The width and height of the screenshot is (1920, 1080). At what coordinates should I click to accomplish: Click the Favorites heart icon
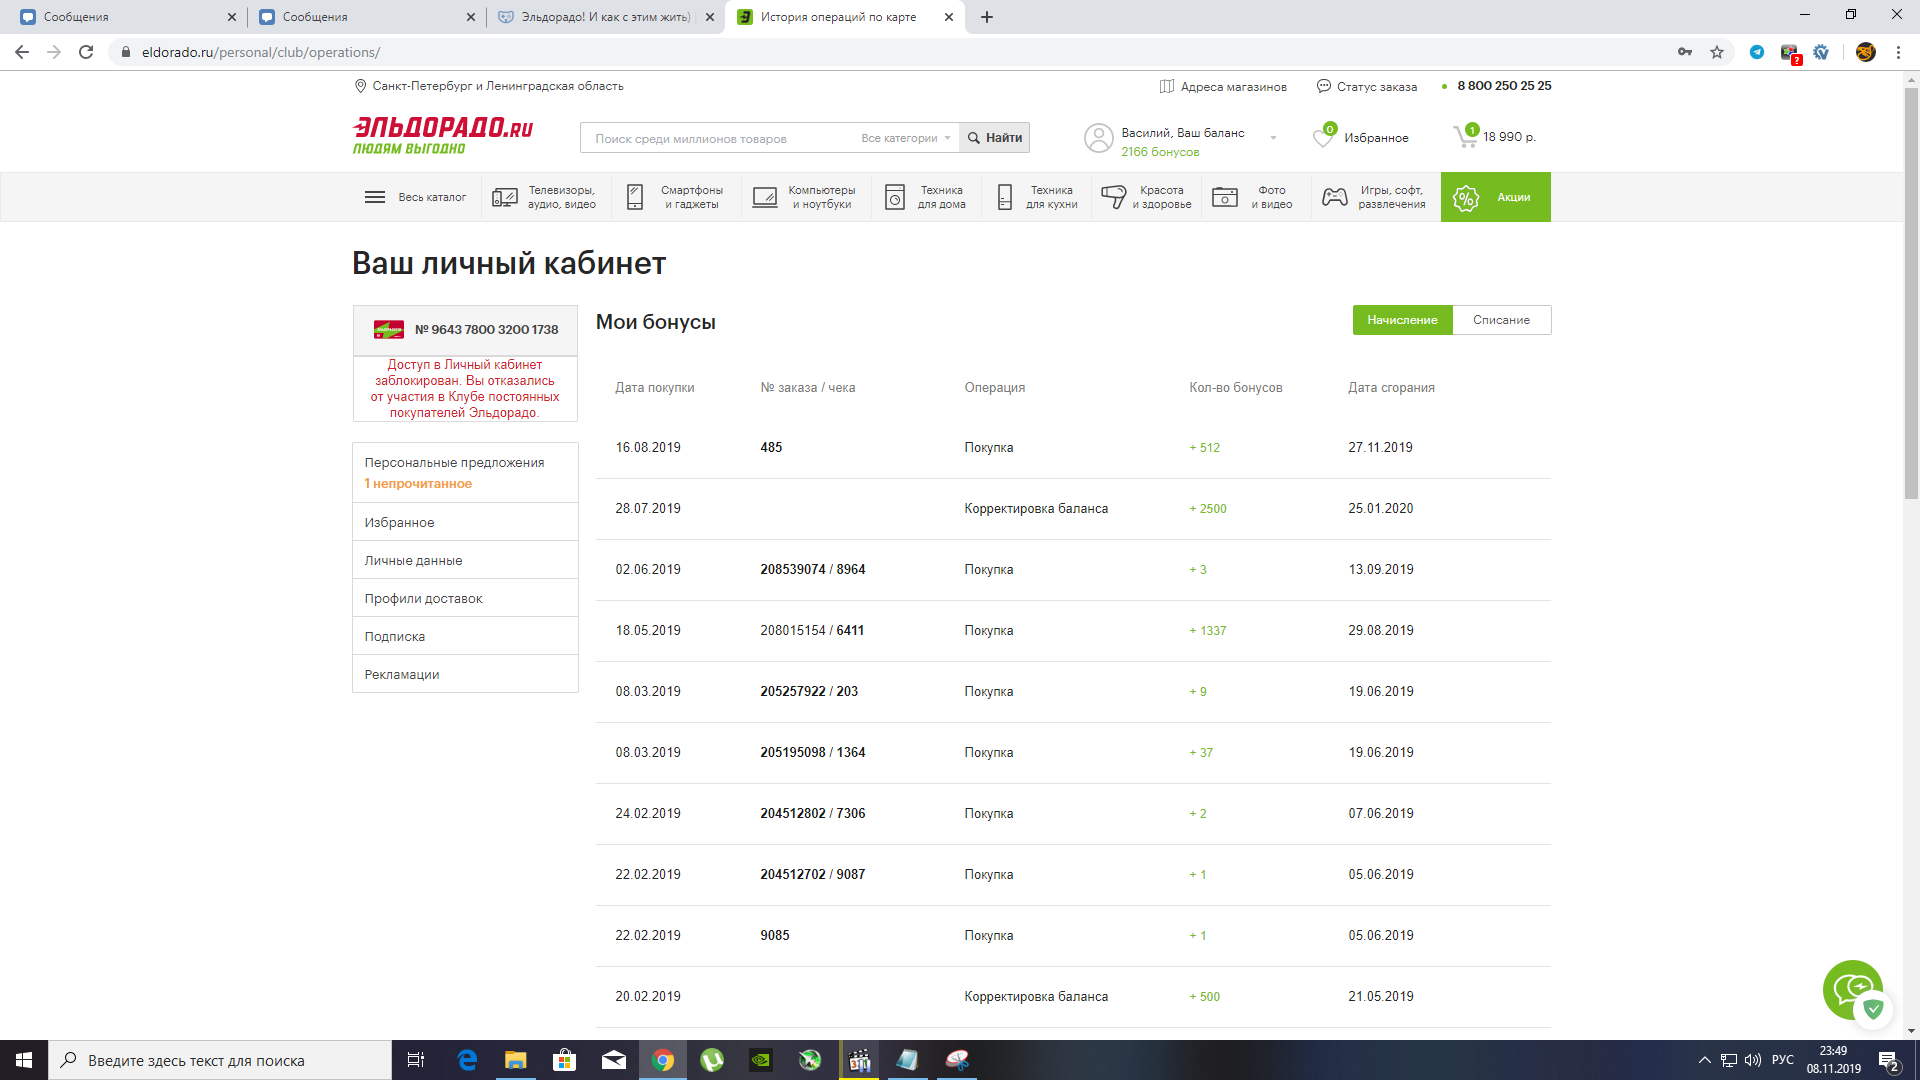pyautogui.click(x=1323, y=137)
